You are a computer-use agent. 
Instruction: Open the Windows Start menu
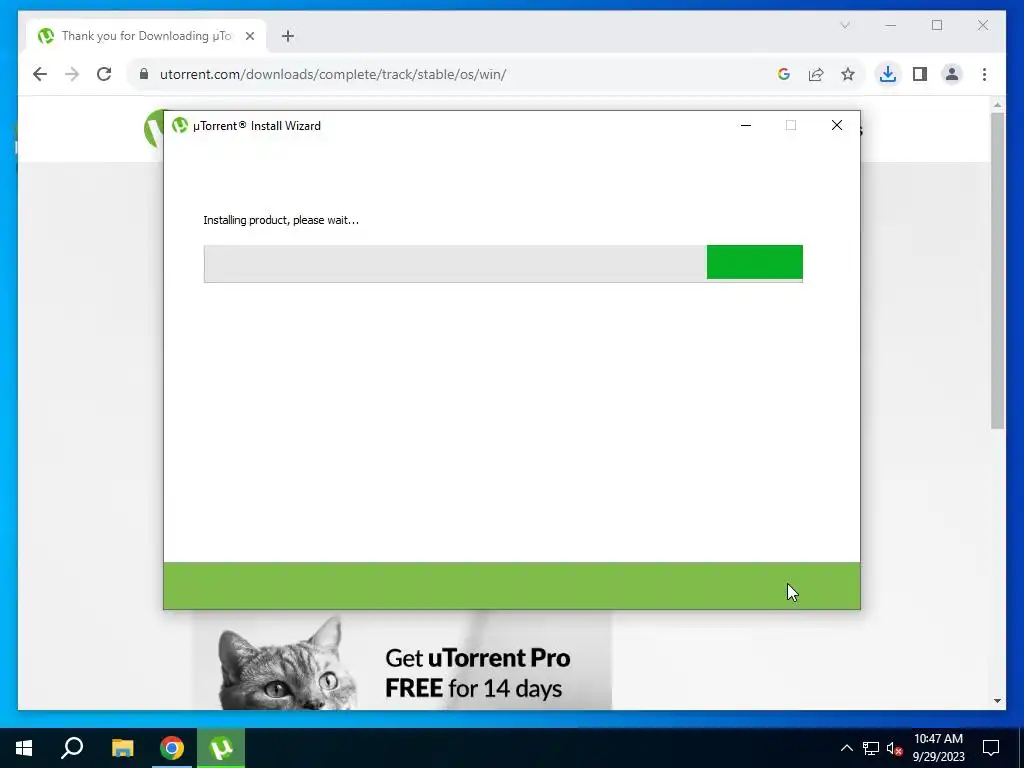[x=24, y=748]
